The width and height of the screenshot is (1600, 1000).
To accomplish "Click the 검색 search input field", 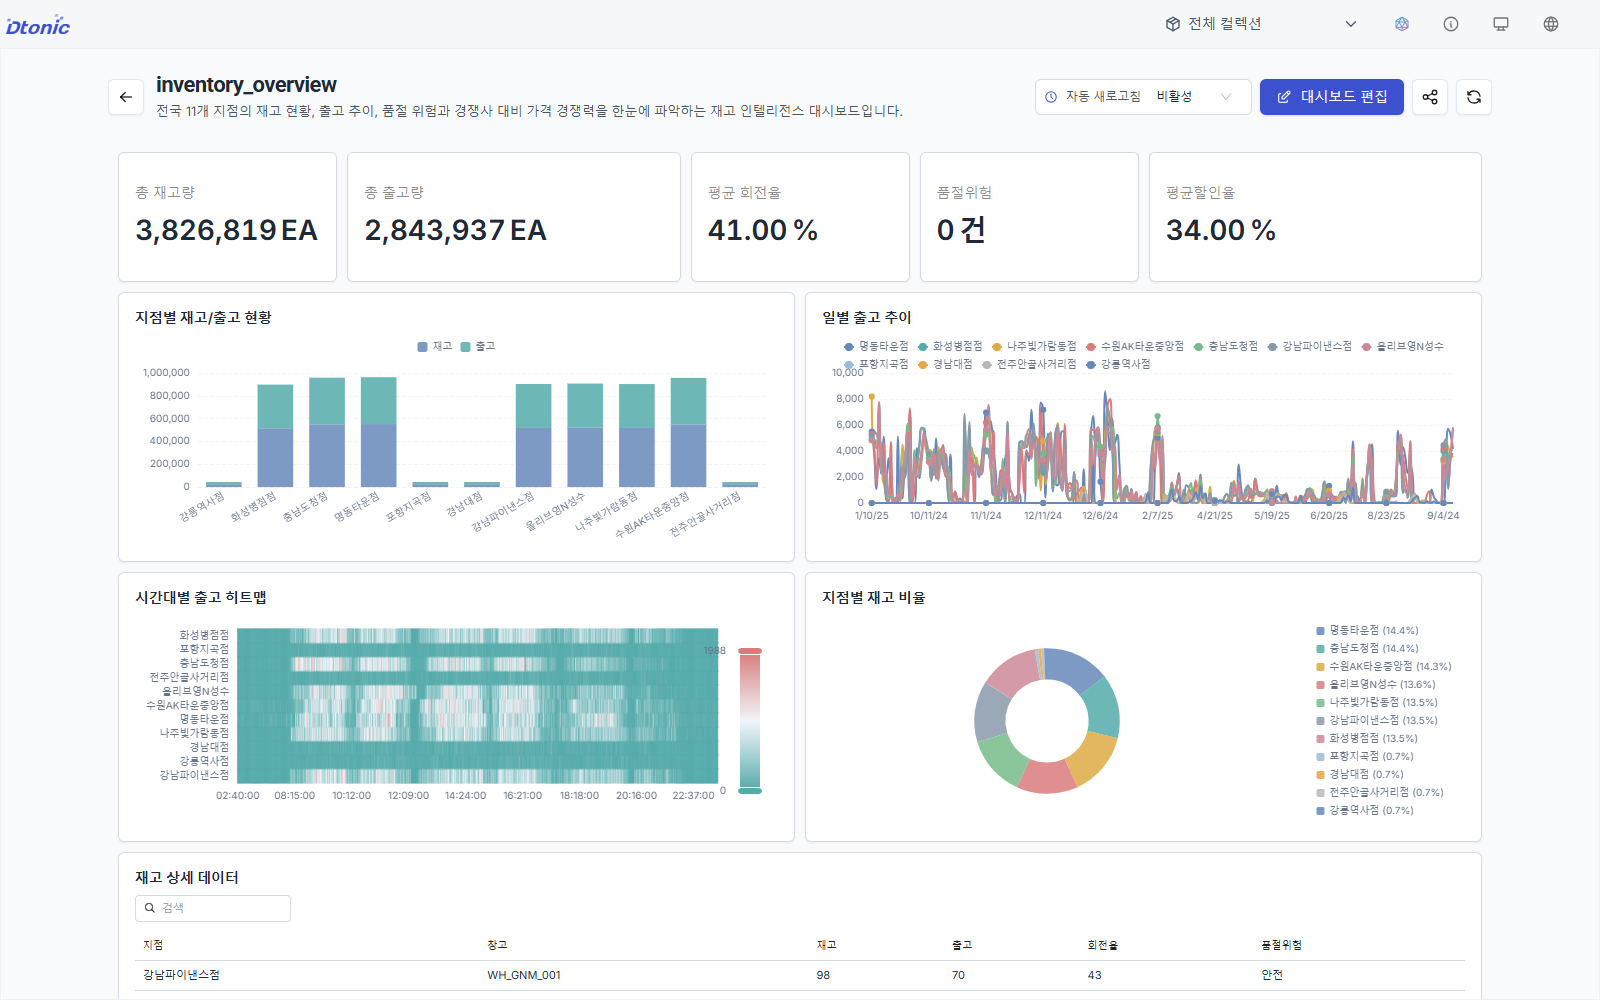I will (213, 908).
